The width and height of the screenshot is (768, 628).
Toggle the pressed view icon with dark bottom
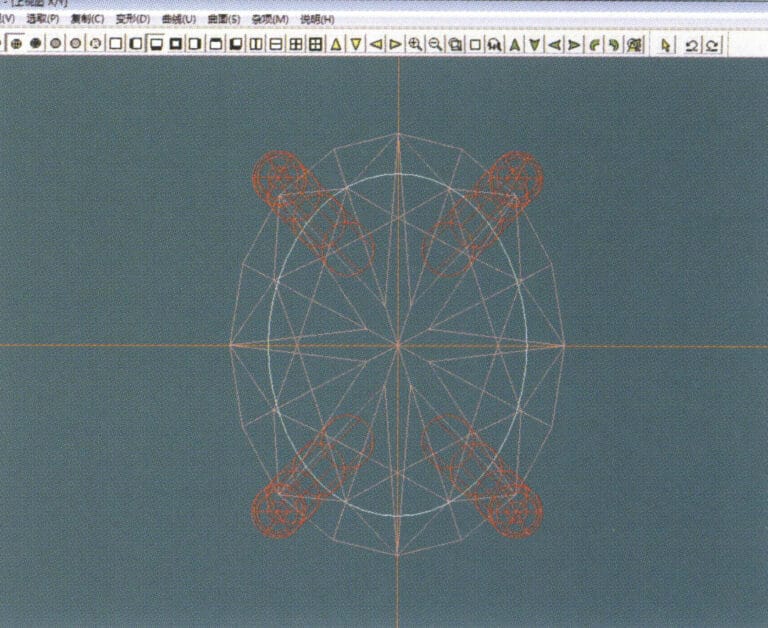[x=156, y=44]
